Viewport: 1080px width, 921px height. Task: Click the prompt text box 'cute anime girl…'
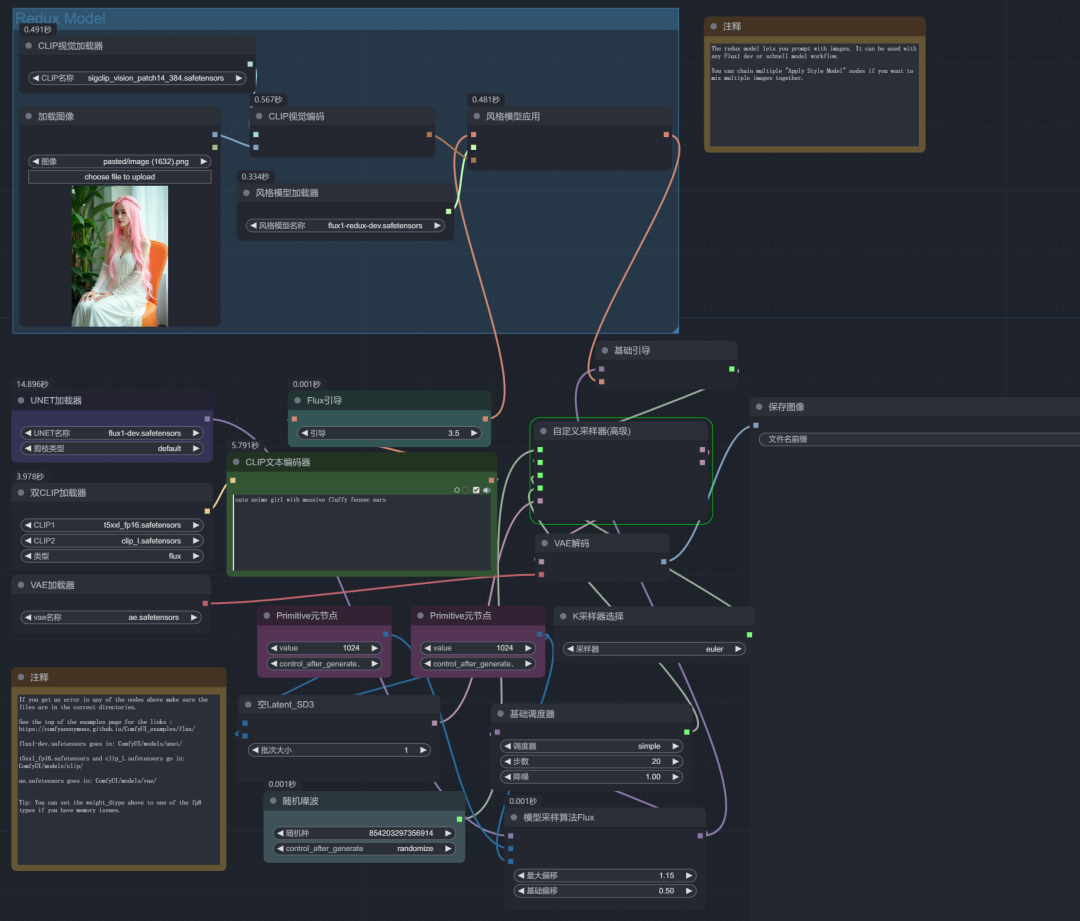(362, 532)
